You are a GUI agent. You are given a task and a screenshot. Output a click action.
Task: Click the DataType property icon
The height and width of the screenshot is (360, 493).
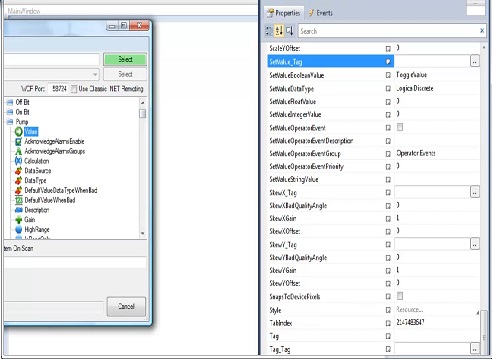click(x=19, y=181)
